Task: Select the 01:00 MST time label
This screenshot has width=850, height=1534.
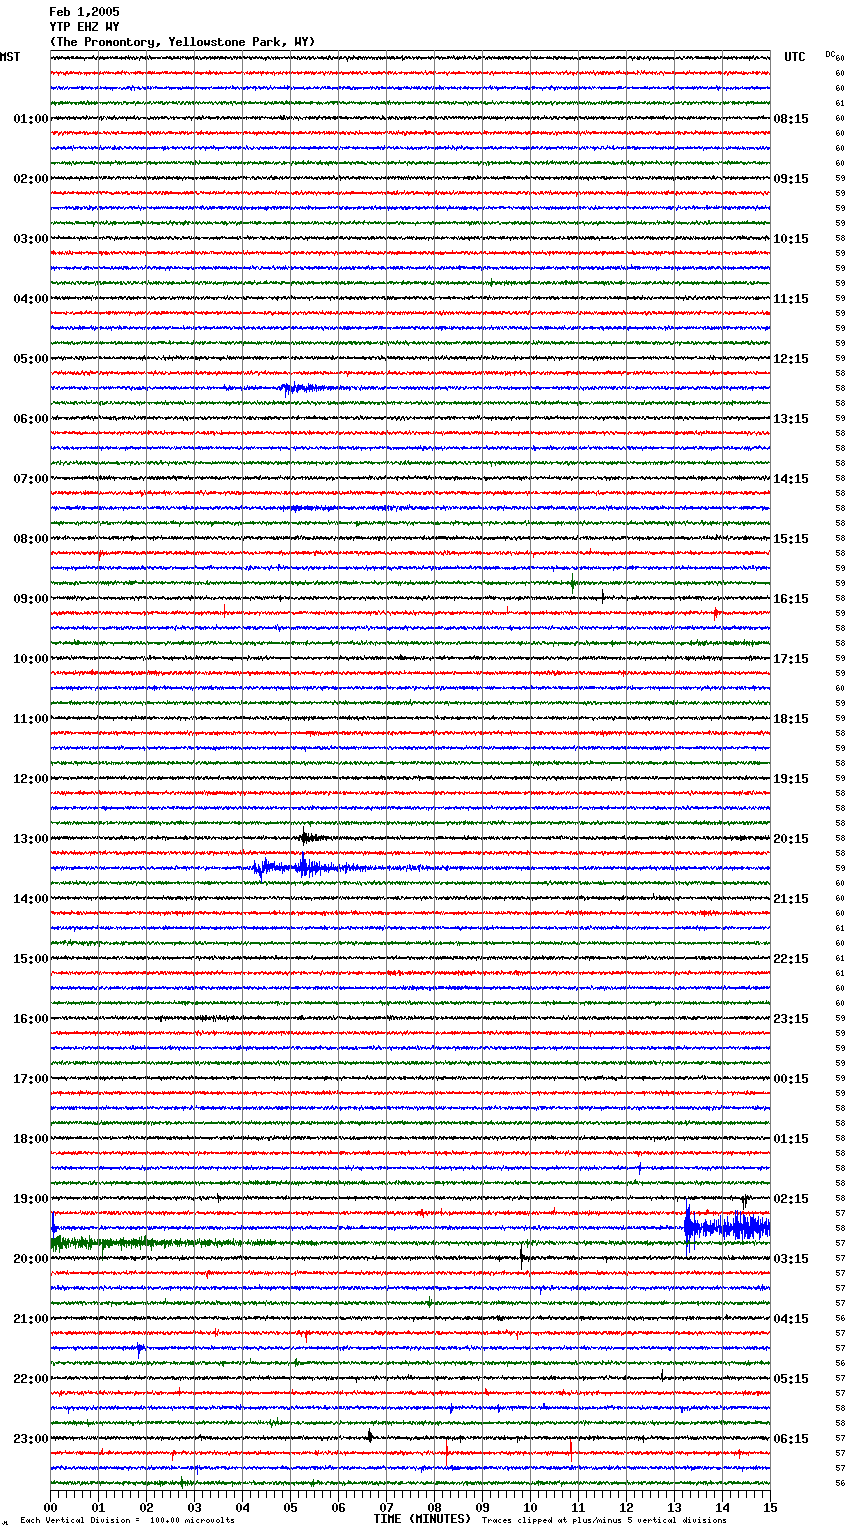Action: tap(31, 119)
